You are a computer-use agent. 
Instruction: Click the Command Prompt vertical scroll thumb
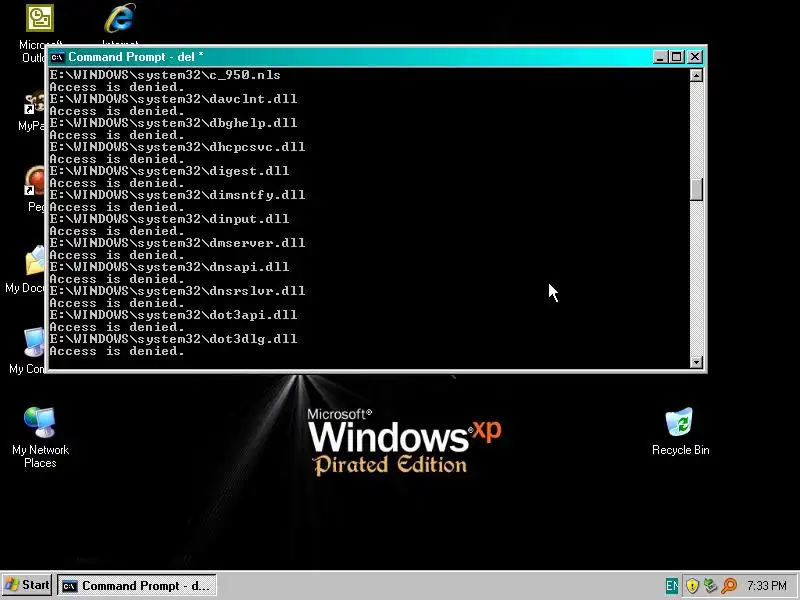click(x=696, y=189)
